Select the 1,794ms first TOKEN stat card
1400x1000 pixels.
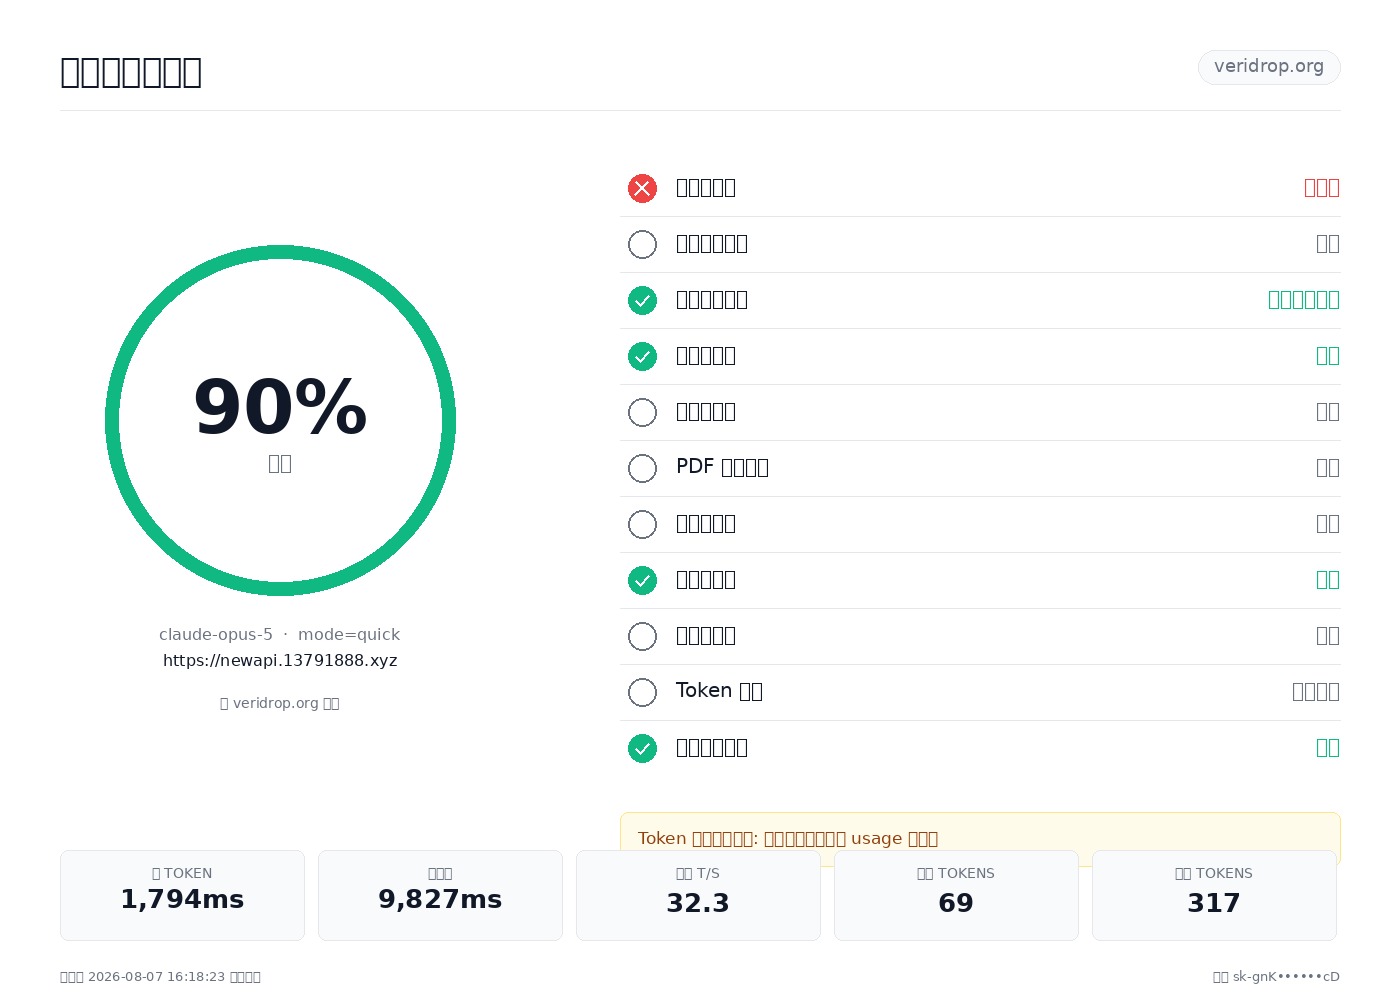tap(182, 895)
